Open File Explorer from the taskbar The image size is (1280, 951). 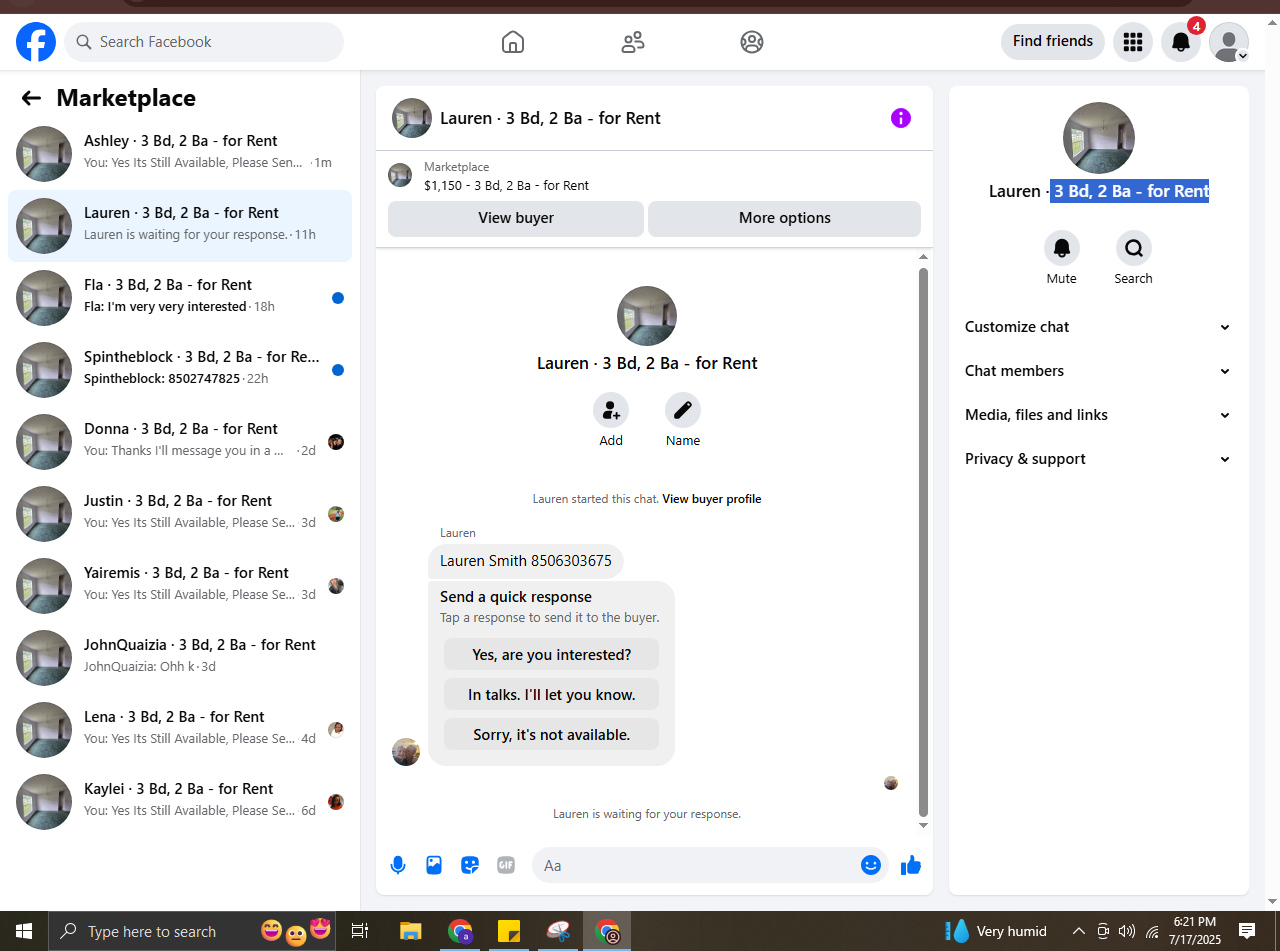pos(410,931)
